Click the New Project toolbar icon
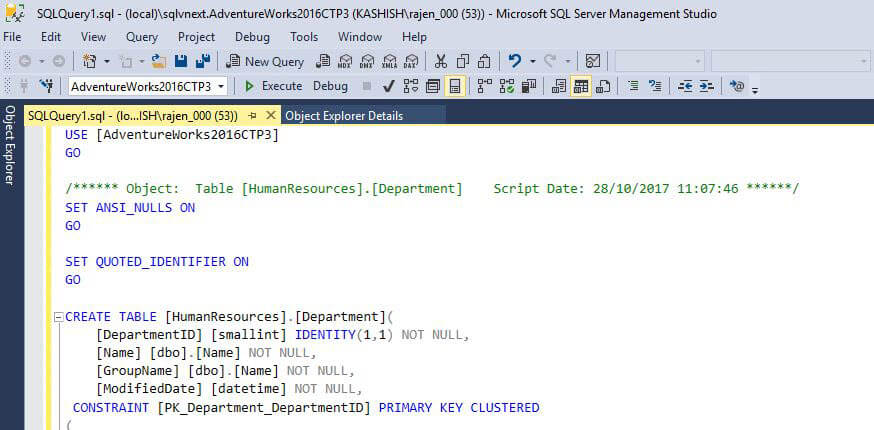The width and height of the screenshot is (874, 430). (x=89, y=61)
